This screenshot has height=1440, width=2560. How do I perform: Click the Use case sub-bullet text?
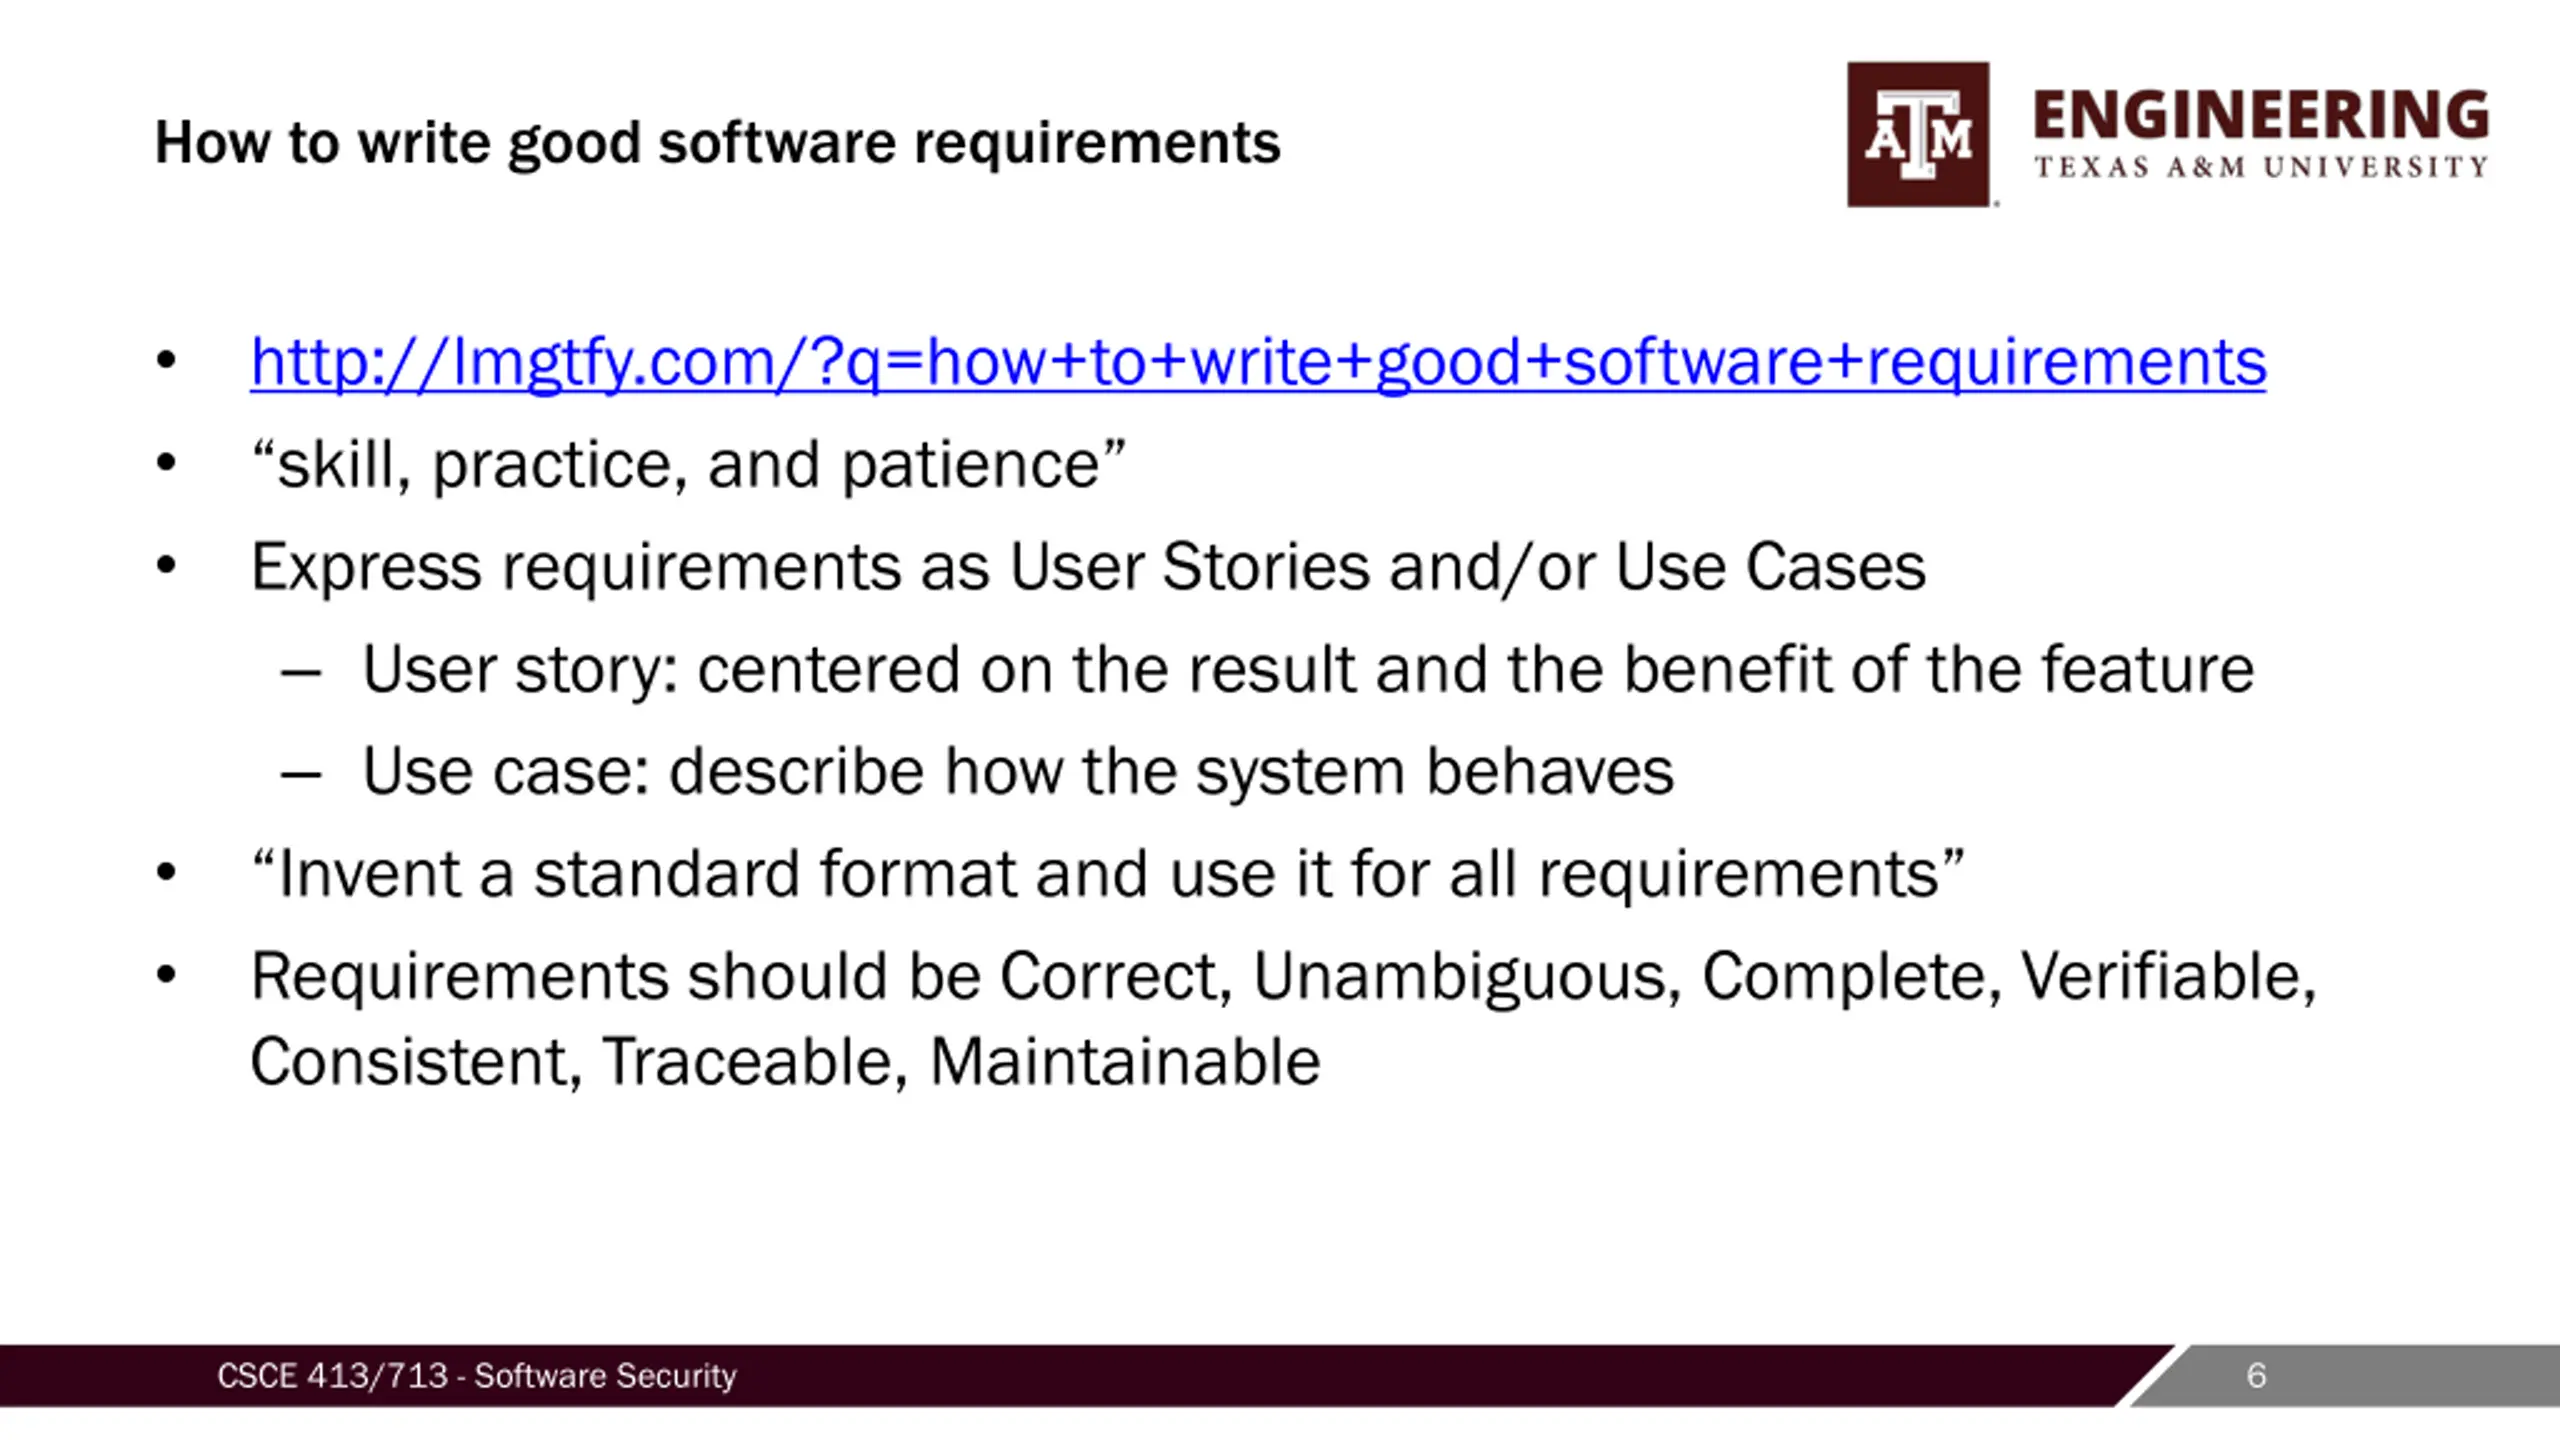[1018, 772]
